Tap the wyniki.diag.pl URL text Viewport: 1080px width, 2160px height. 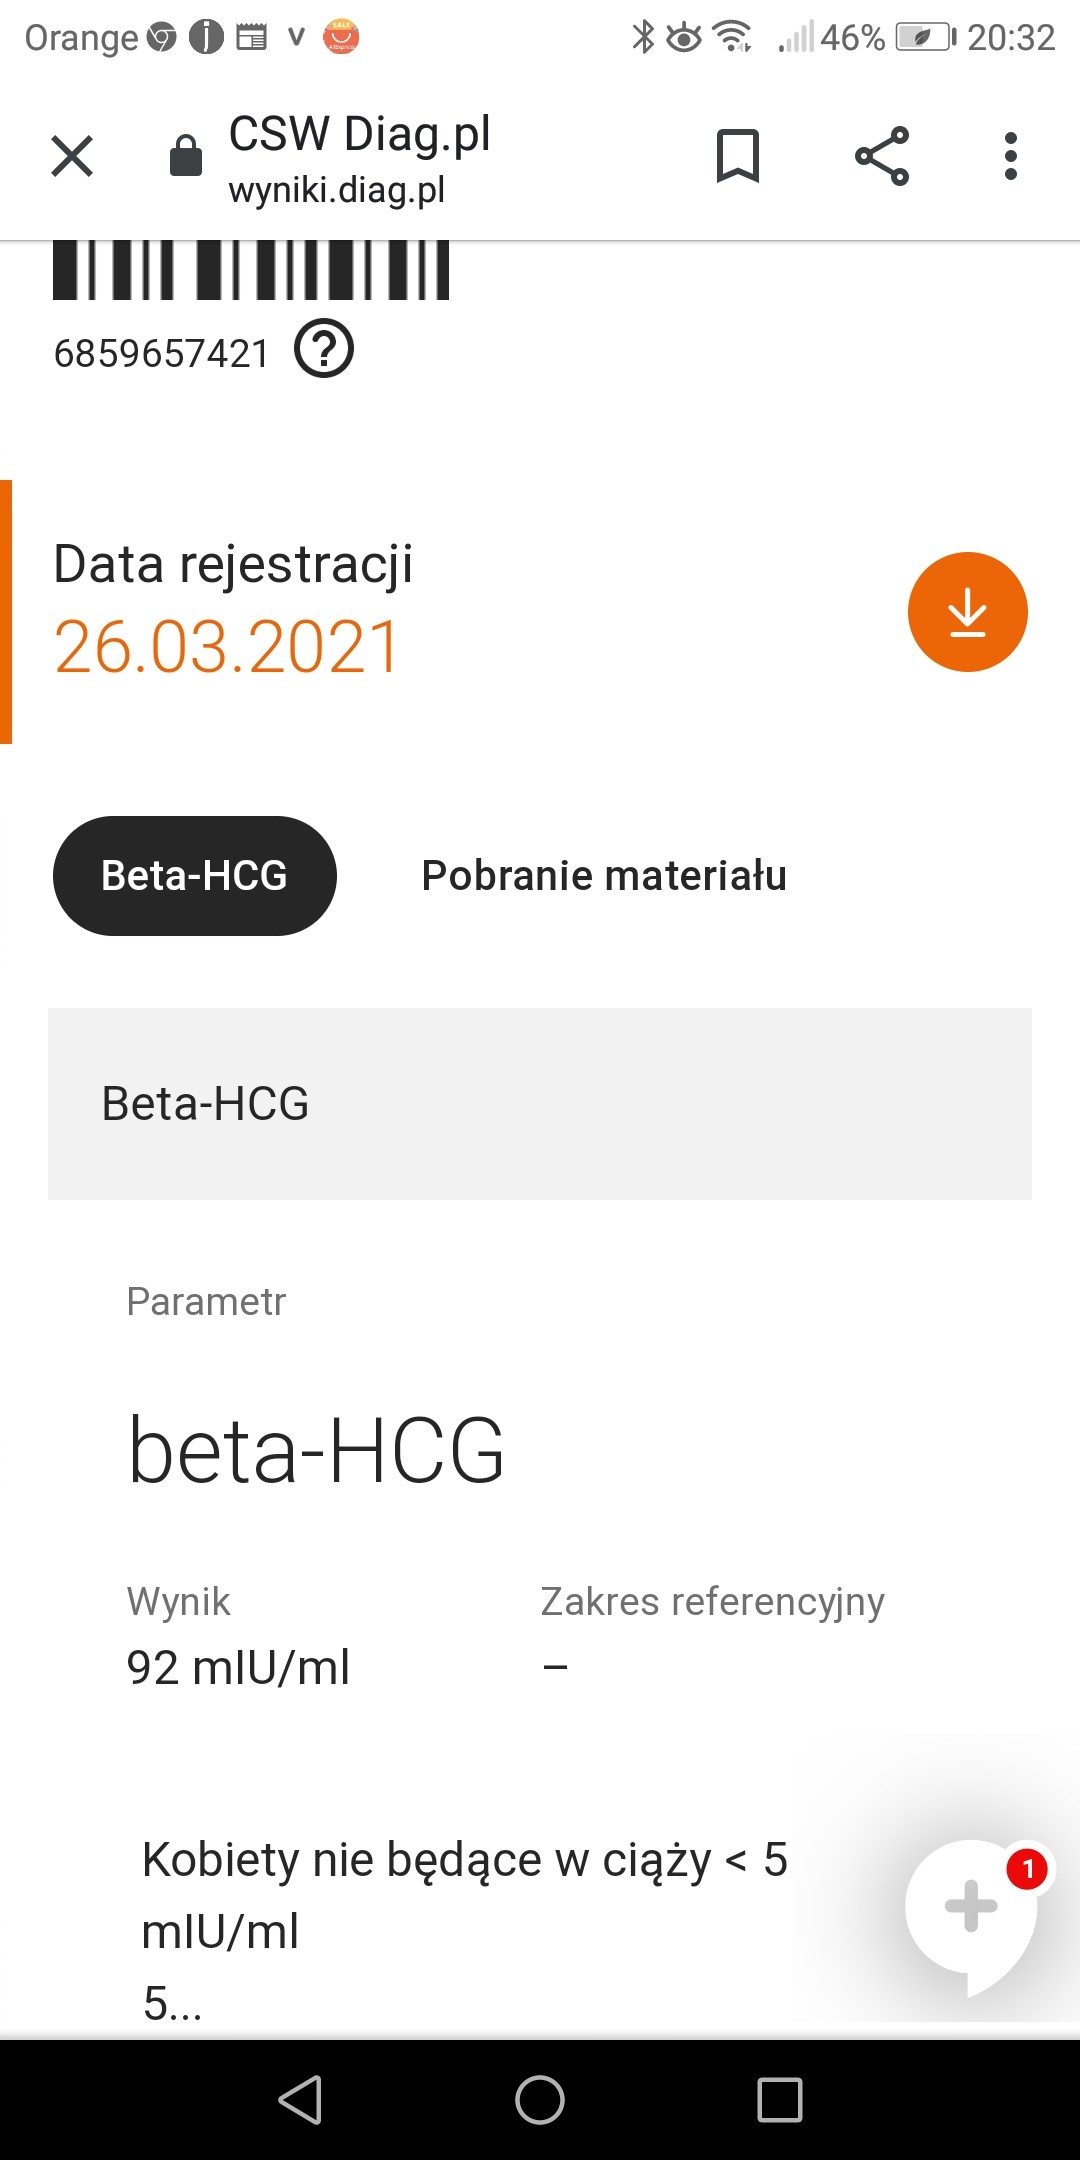point(337,190)
